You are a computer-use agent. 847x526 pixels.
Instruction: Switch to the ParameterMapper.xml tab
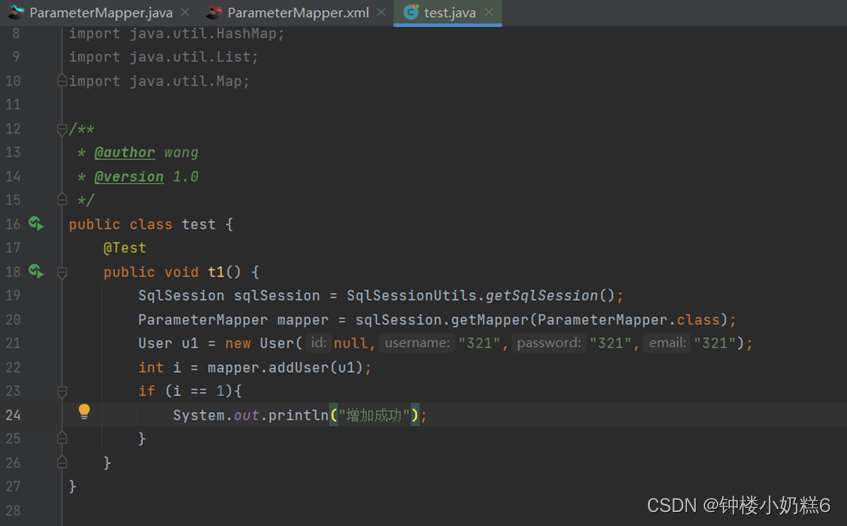(298, 12)
